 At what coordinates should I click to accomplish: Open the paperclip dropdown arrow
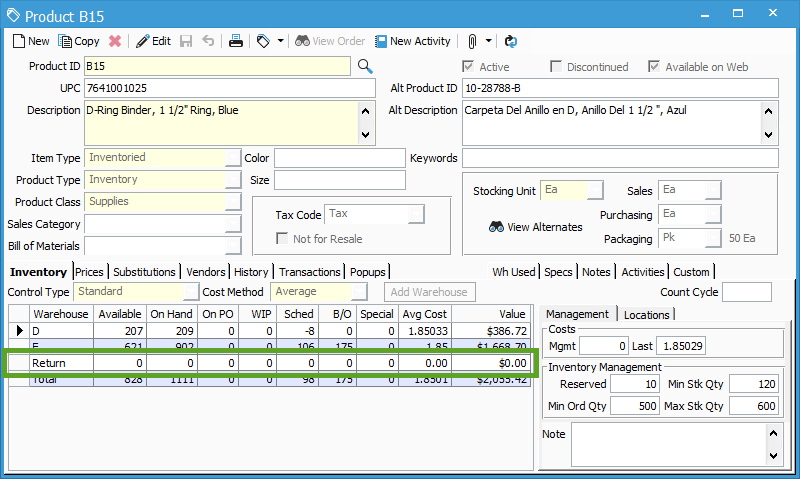[488, 41]
